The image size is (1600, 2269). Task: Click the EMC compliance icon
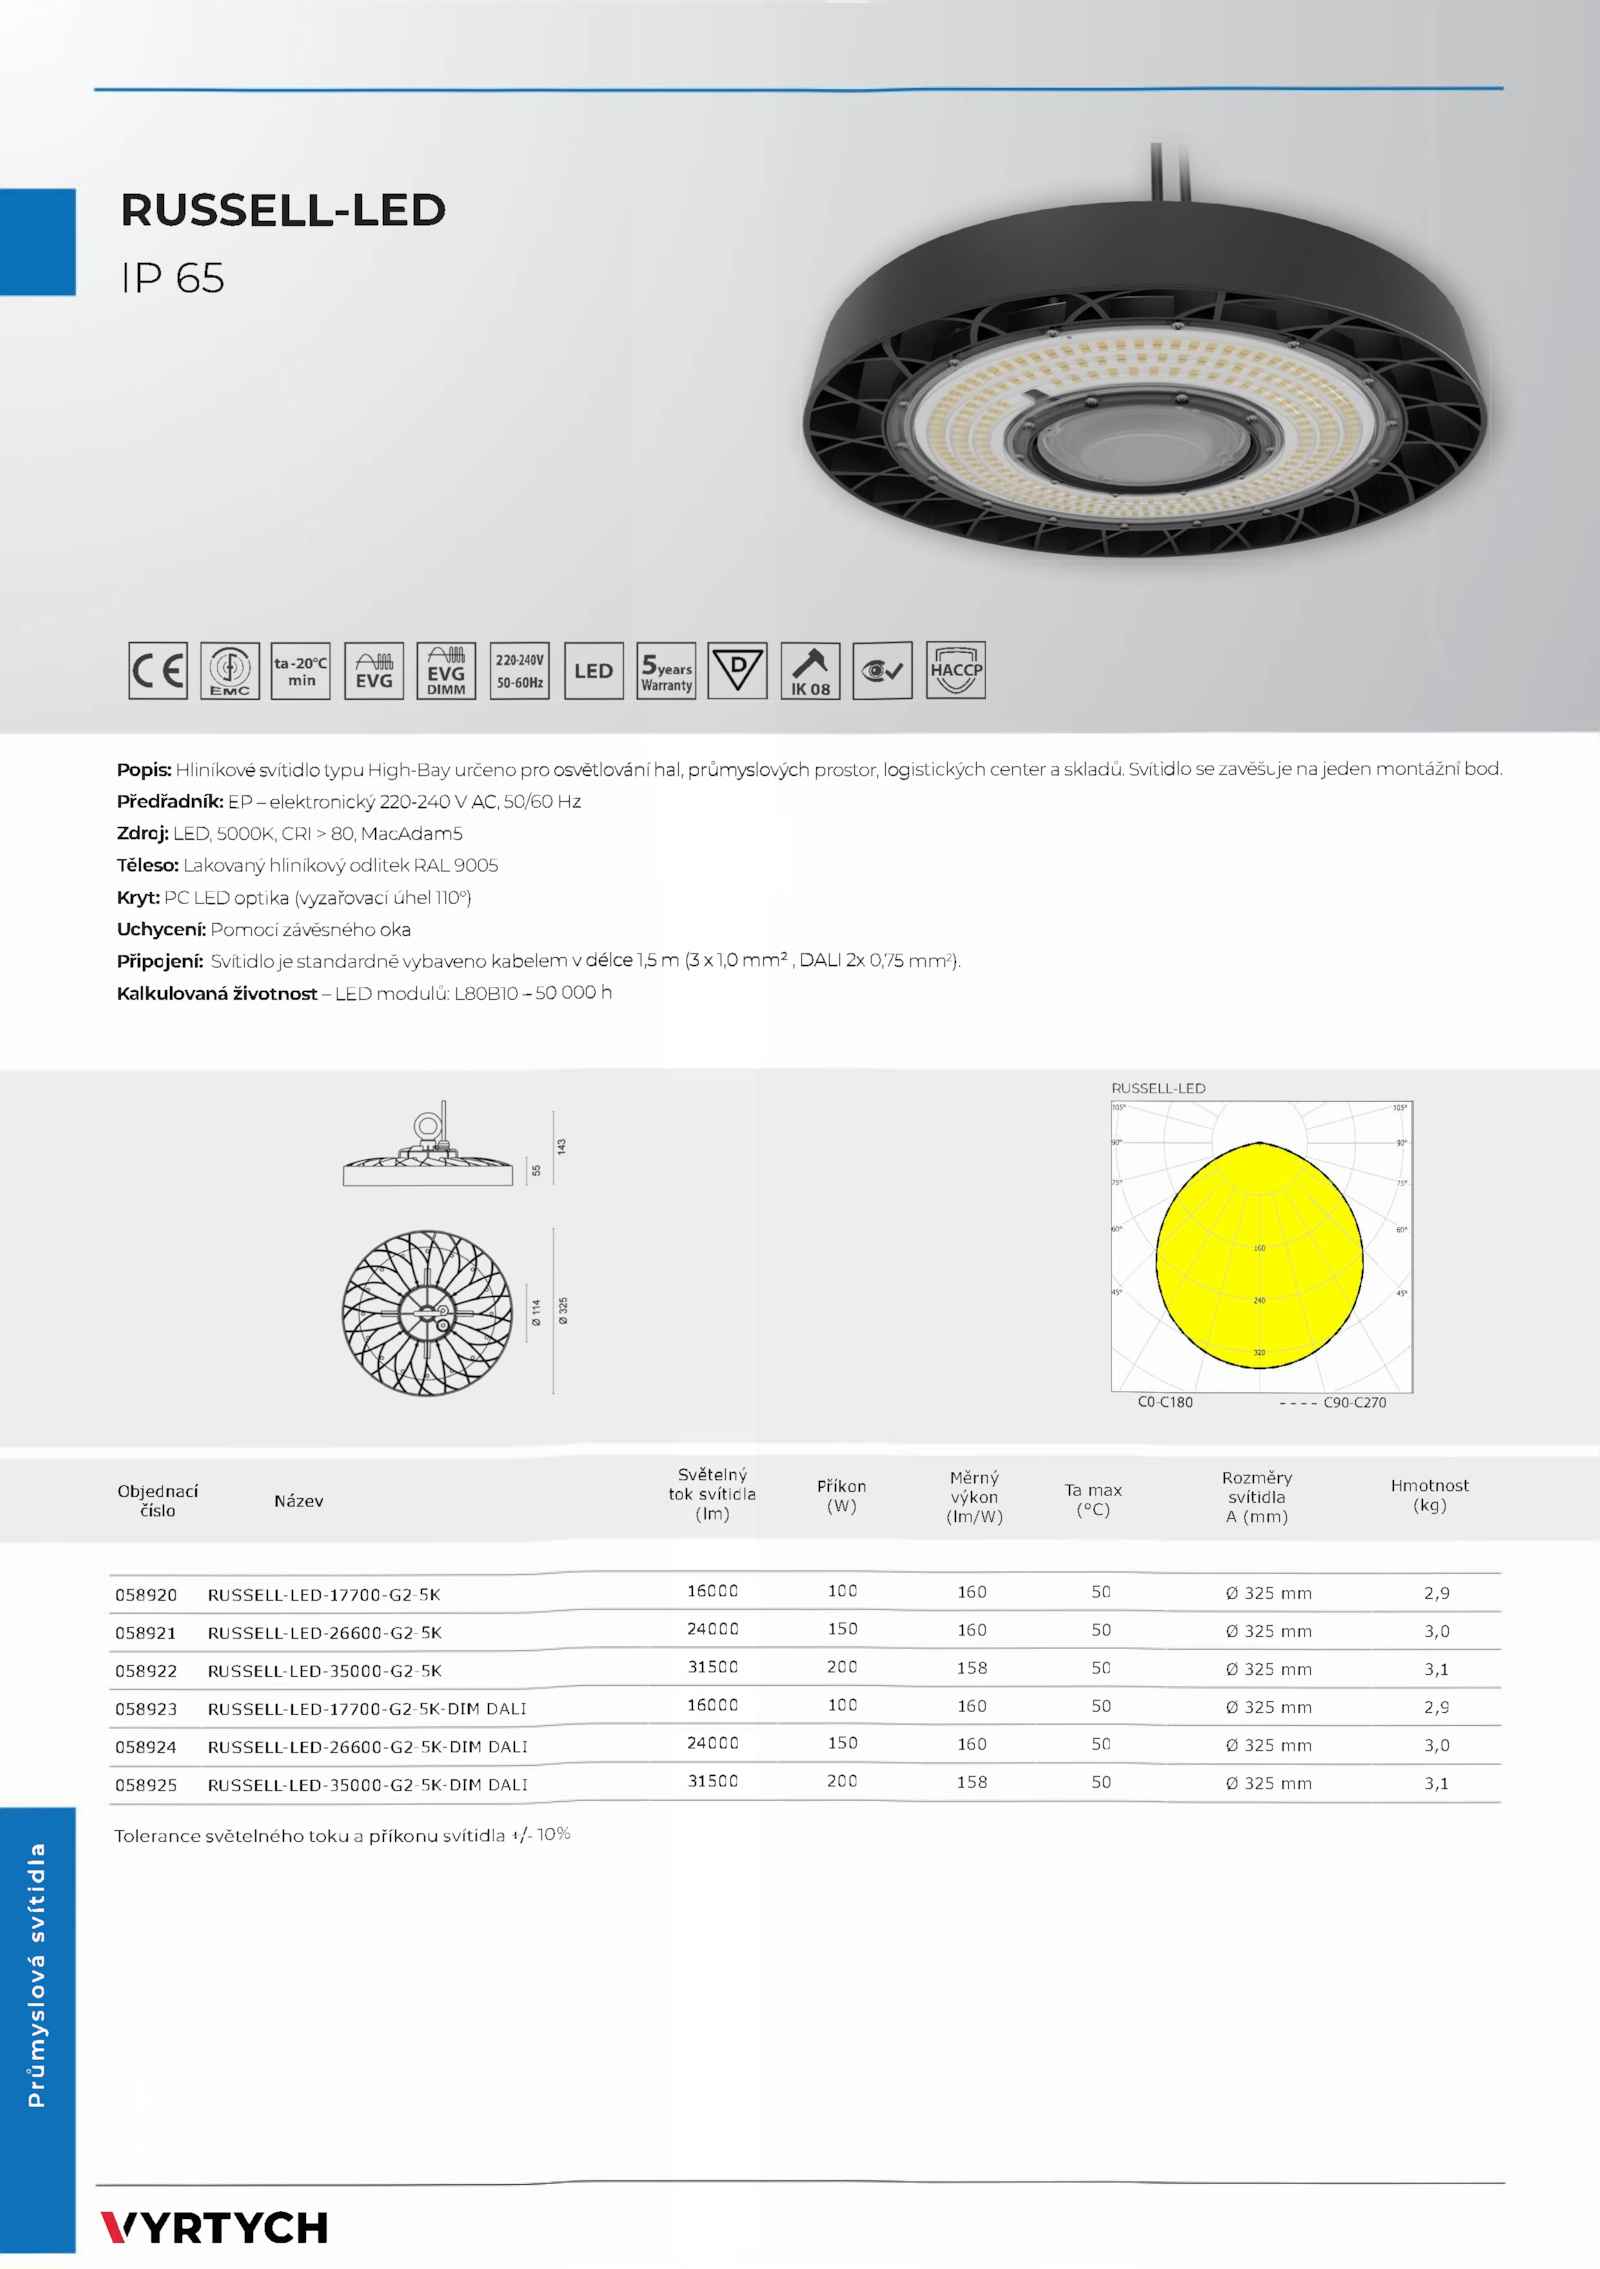click(230, 670)
